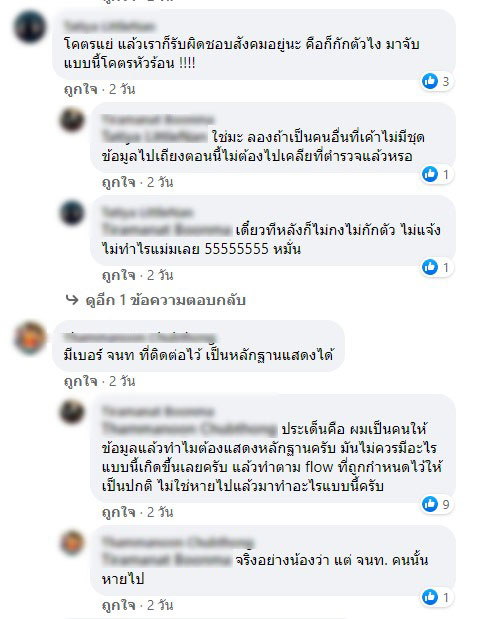Image resolution: width=495 pixels, height=619 pixels.
Task: Open avatar beside comment about เบอร์ จนท
Action: pos(30,338)
